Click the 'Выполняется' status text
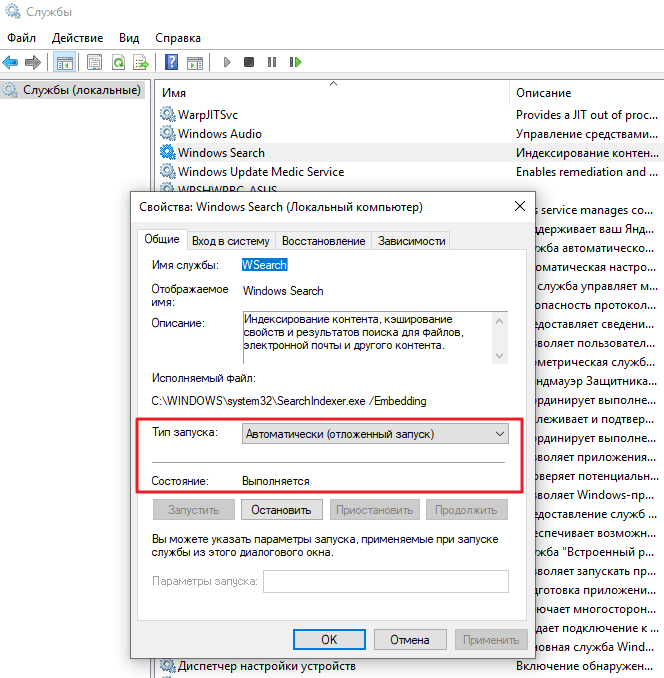 [x=276, y=481]
